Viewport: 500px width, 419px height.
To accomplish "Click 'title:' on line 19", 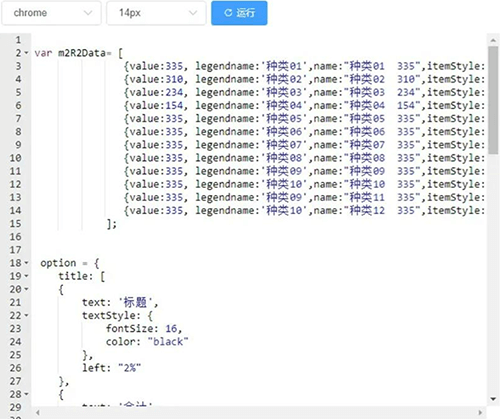I will click(x=76, y=276).
